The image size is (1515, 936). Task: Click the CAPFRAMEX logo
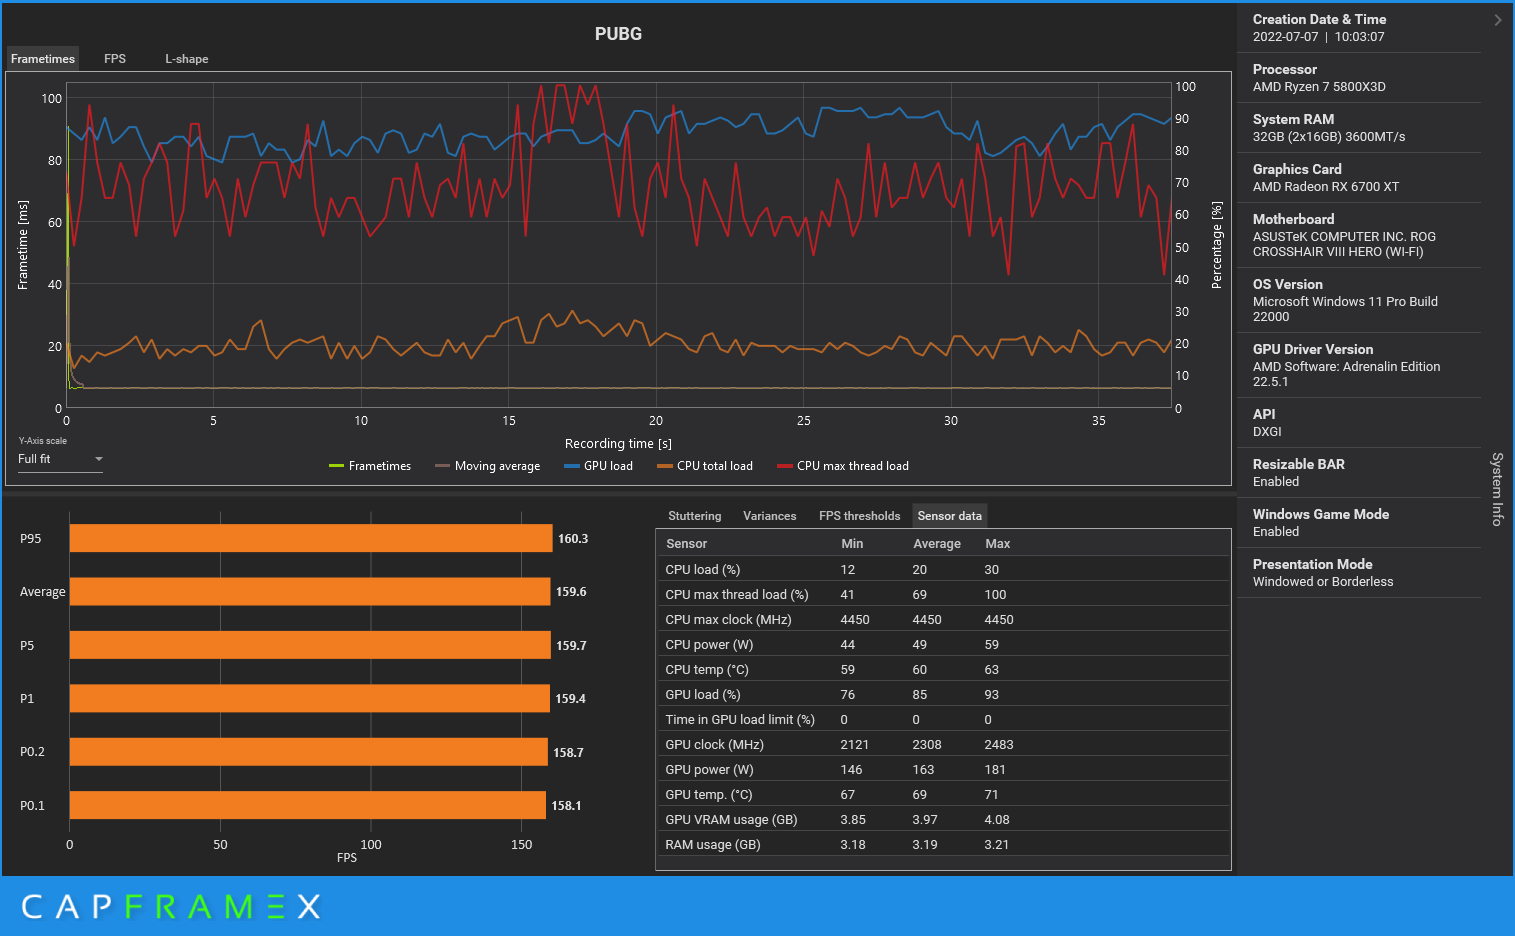[171, 907]
